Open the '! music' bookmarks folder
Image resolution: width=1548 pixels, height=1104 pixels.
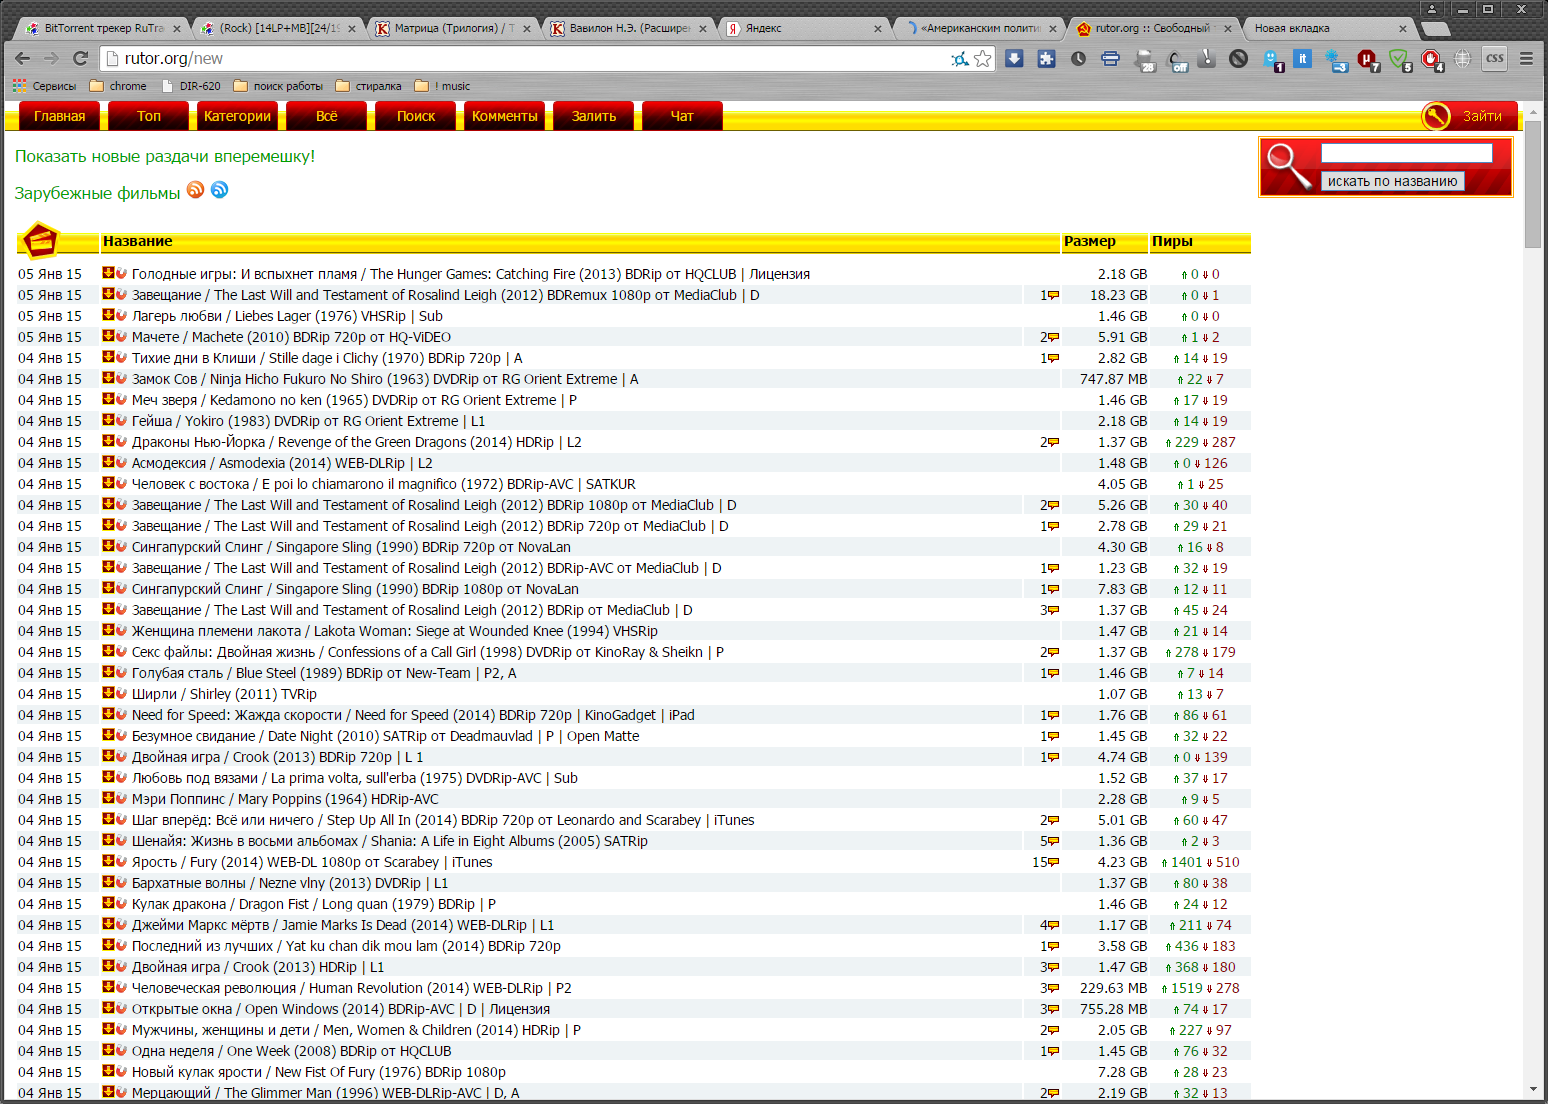coord(442,86)
